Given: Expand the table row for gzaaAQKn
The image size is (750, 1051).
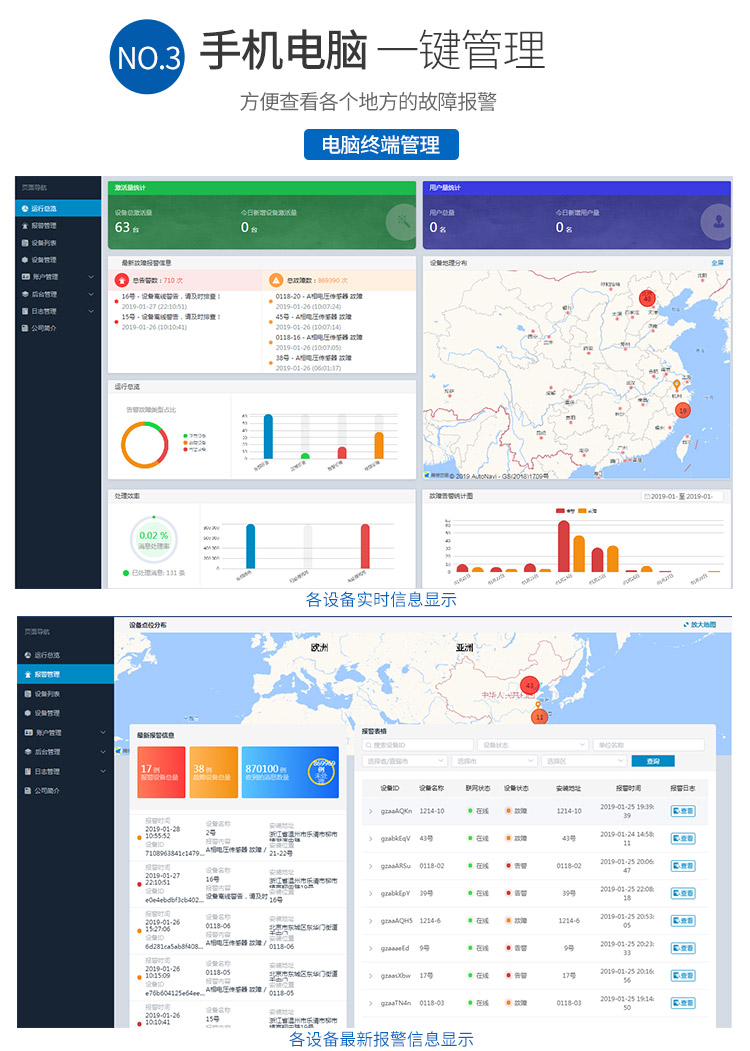Looking at the screenshot, I should coord(370,811).
